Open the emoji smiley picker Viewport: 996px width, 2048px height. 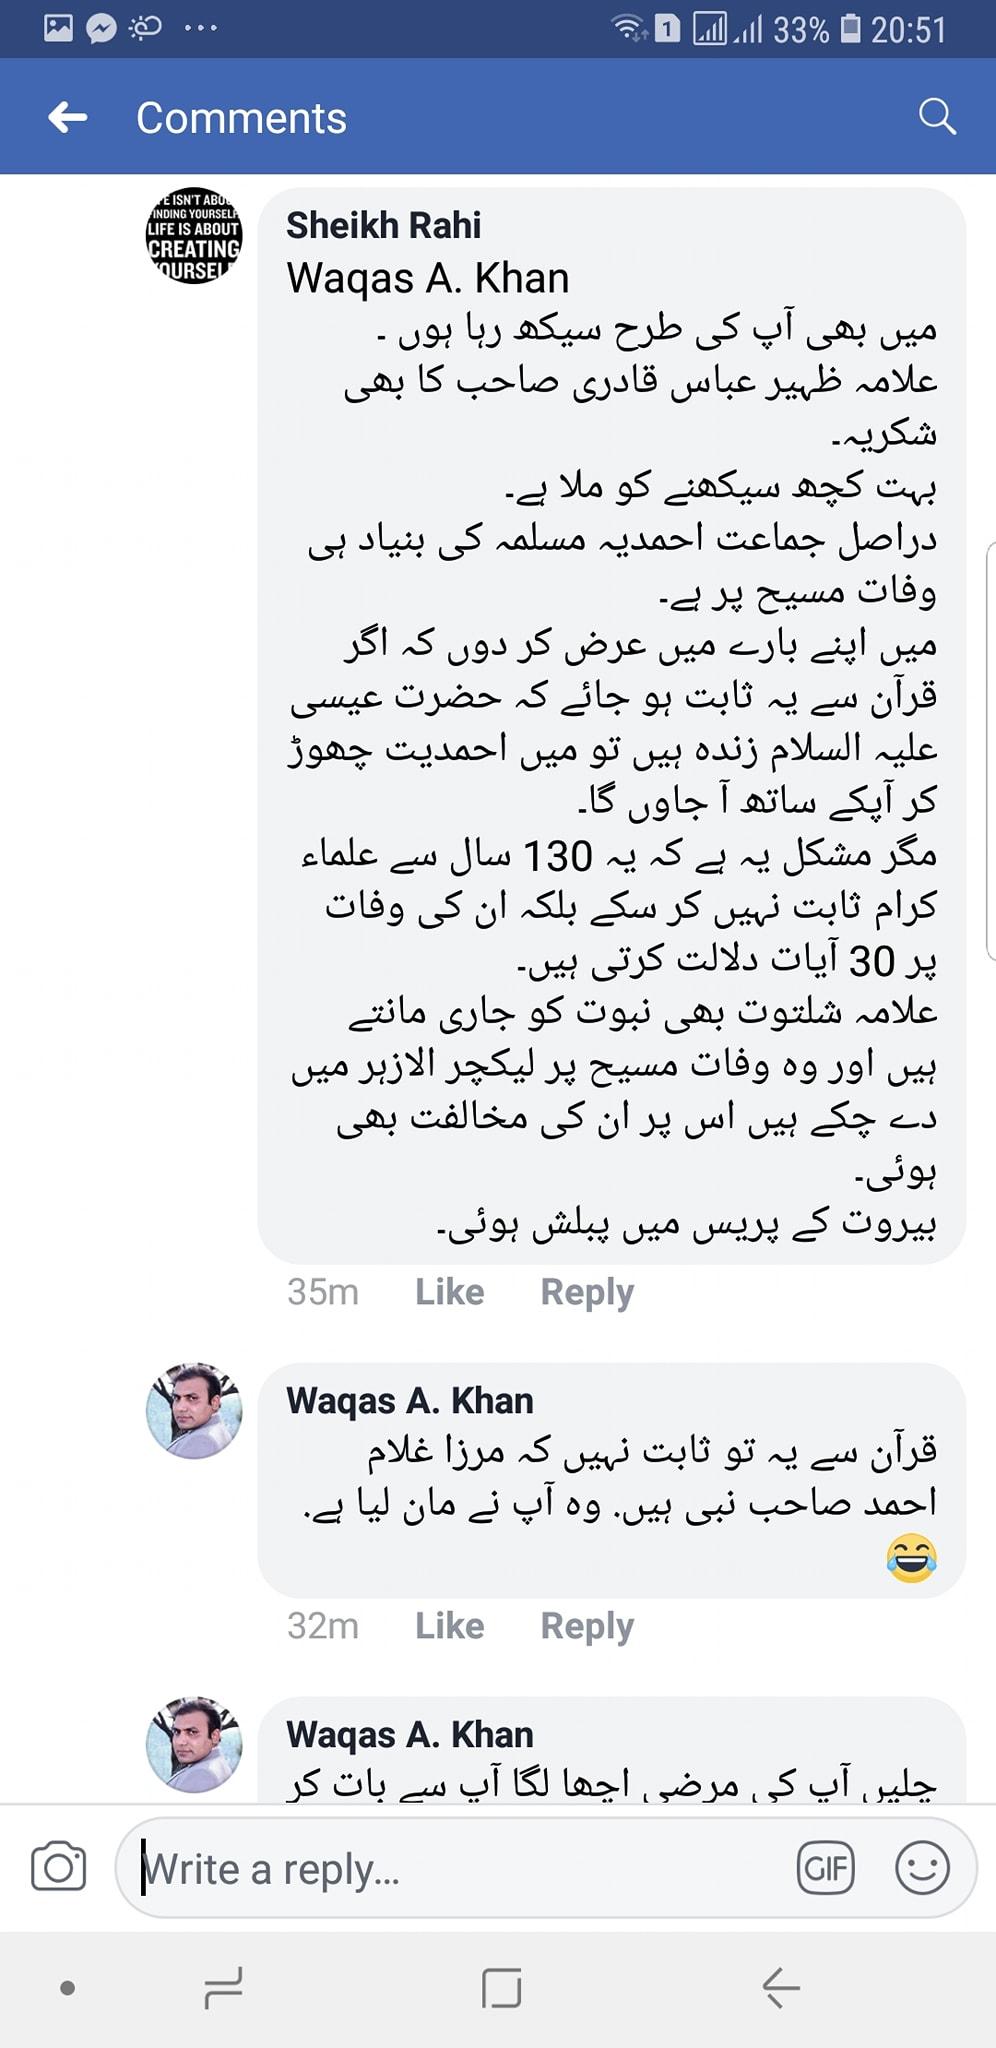pyautogui.click(x=921, y=1867)
